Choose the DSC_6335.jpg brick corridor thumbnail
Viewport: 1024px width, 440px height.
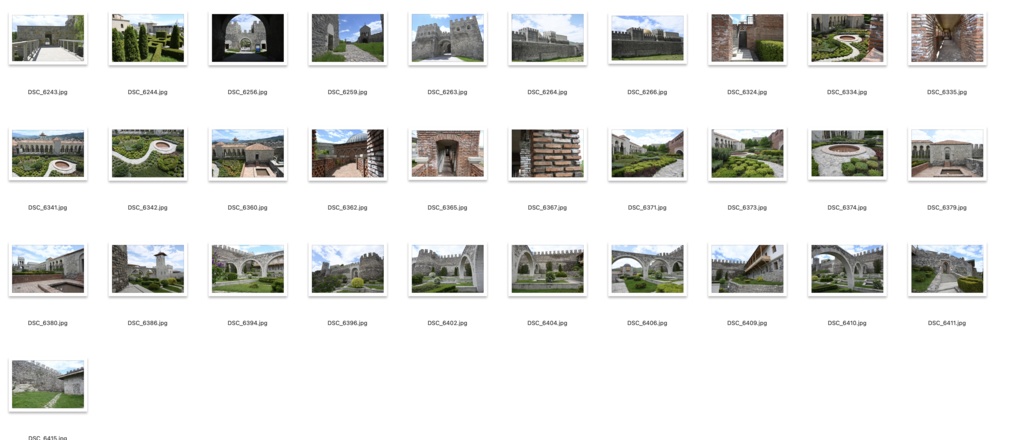pos(947,38)
